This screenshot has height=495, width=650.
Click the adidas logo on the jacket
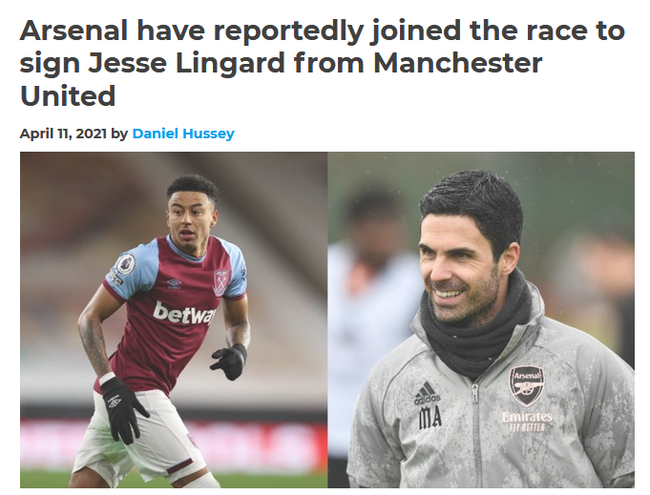click(x=426, y=393)
